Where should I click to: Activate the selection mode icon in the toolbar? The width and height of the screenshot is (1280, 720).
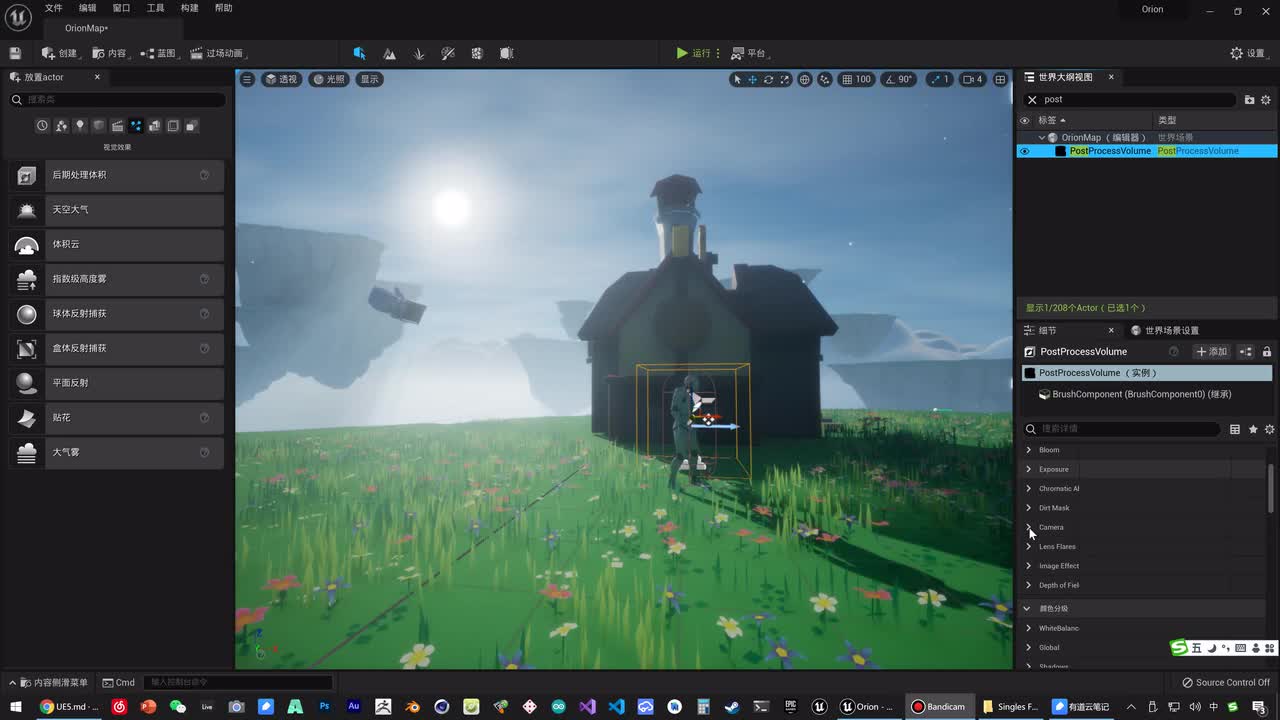[359, 53]
